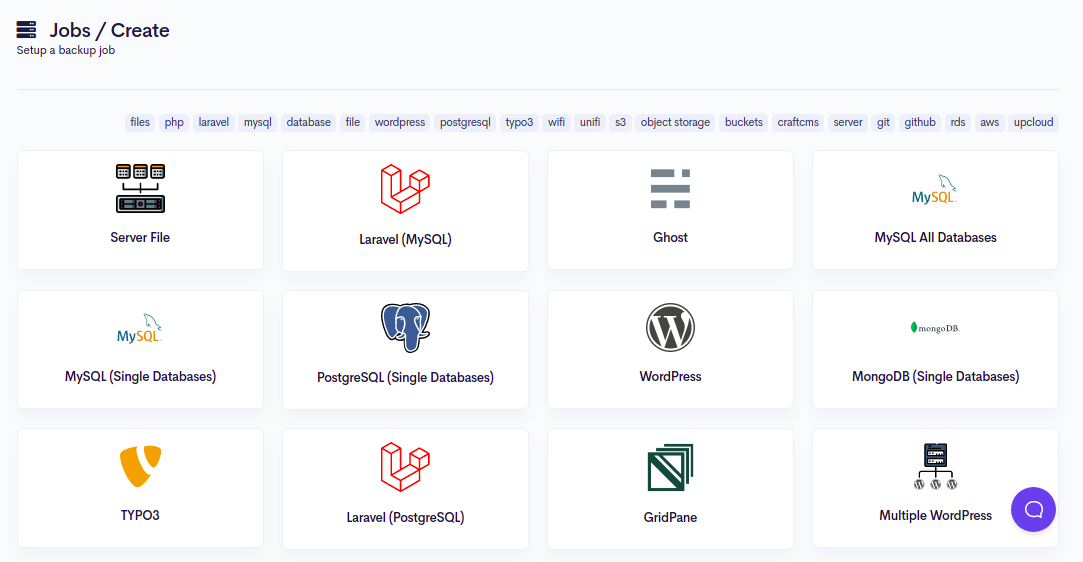Filter by the 'github' tag
The image size is (1083, 562).
tap(920, 122)
